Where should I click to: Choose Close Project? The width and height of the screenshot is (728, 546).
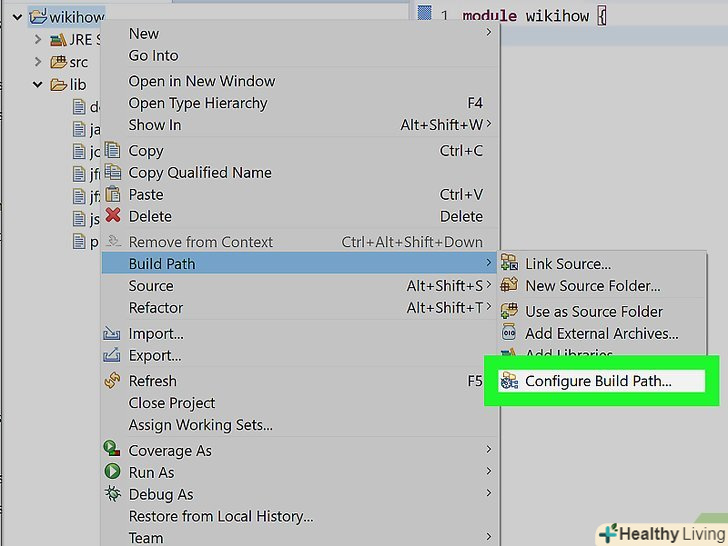pos(172,403)
